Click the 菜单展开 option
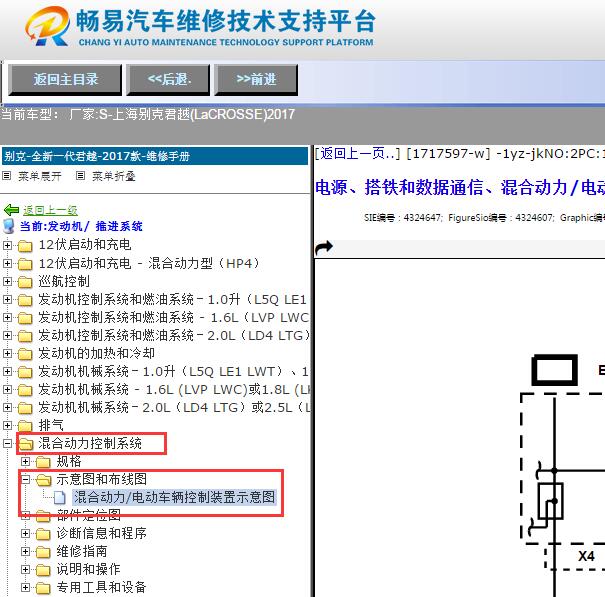This screenshot has width=605, height=597. point(39,176)
